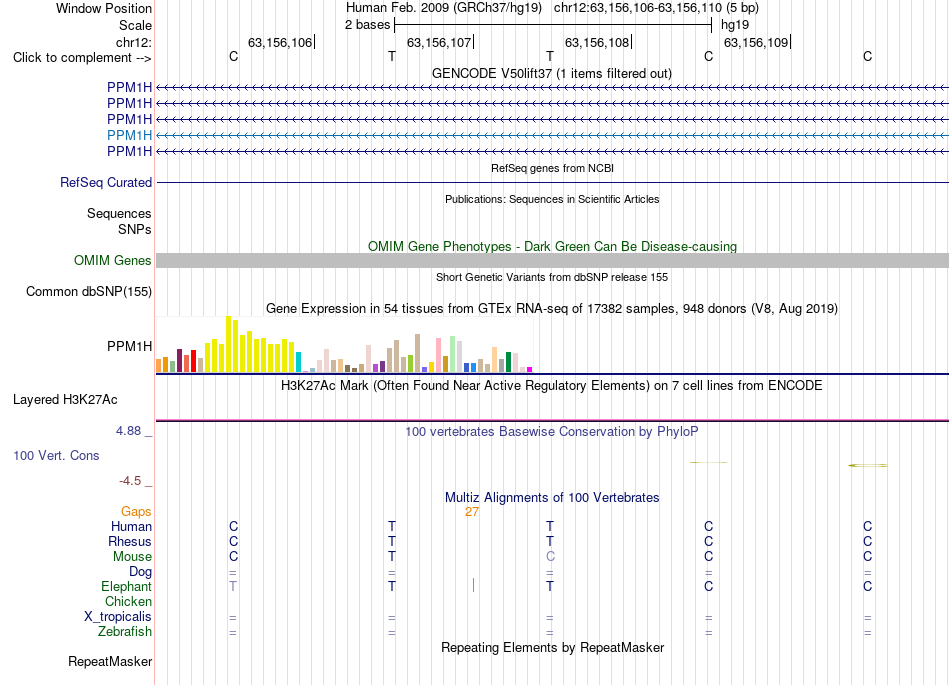Image resolution: width=950 pixels, height=685 pixels.
Task: Click the orange Gaps label
Action: [136, 512]
